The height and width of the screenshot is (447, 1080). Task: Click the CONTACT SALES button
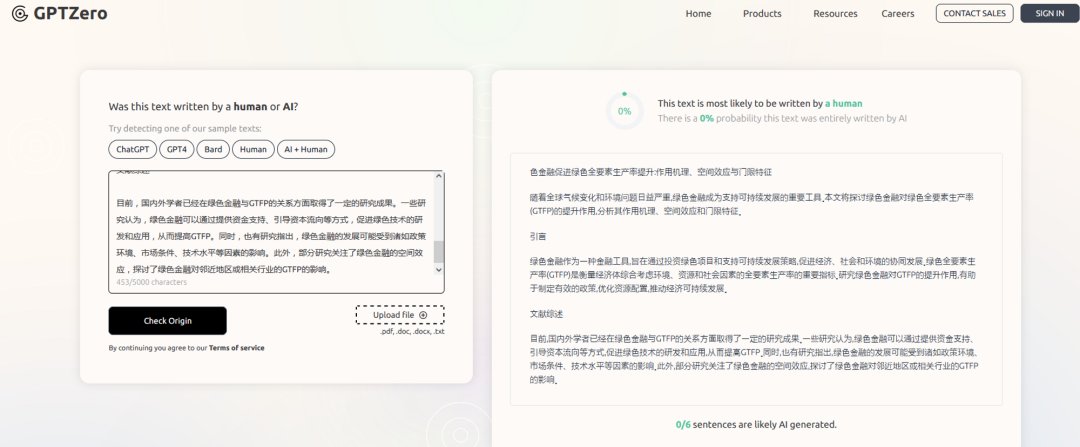(x=974, y=13)
